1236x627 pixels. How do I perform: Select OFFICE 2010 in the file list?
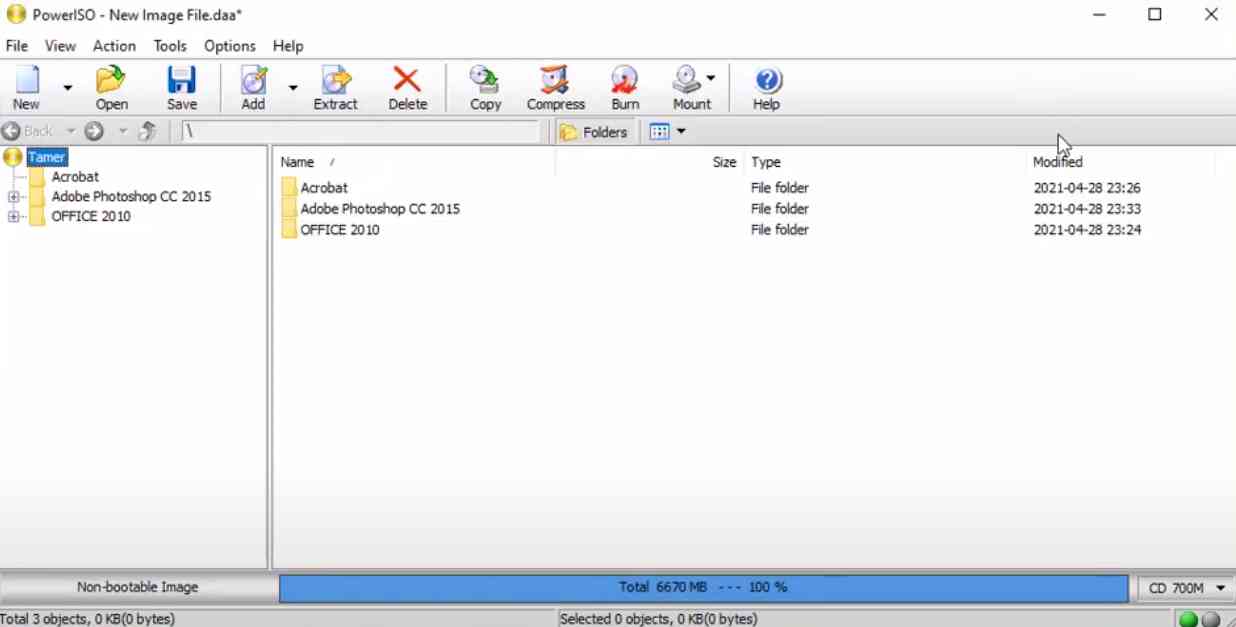(x=340, y=230)
